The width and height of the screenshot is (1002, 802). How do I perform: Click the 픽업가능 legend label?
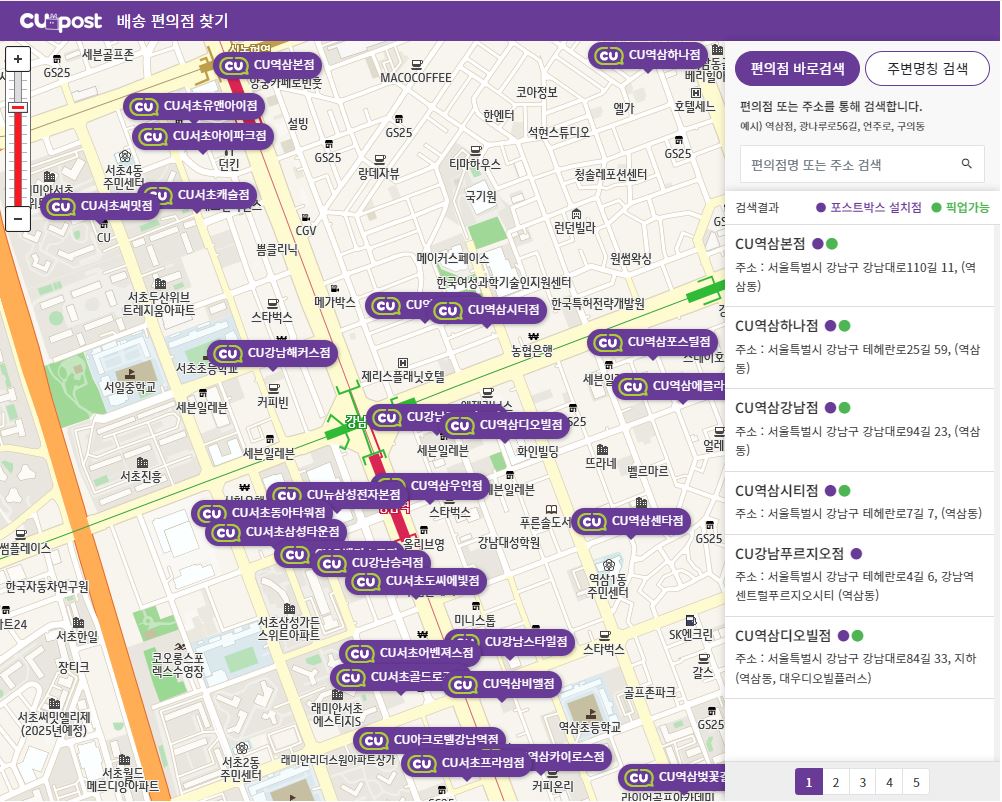tap(967, 208)
